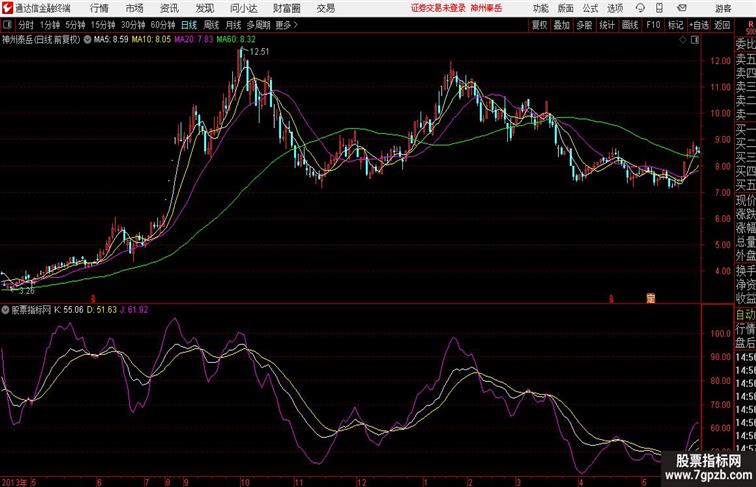The image size is (756, 487).
Task: Select the 周线 weekly period tab
Action: coord(211,25)
